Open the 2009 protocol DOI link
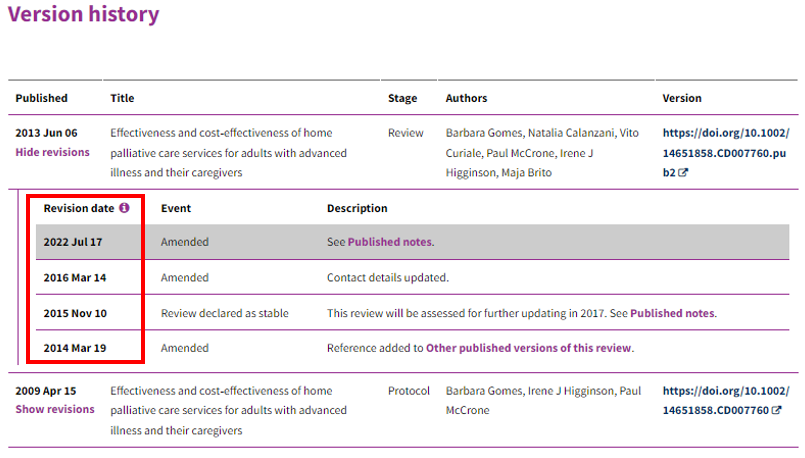The width and height of the screenshot is (805, 458). pyautogui.click(x=725, y=400)
